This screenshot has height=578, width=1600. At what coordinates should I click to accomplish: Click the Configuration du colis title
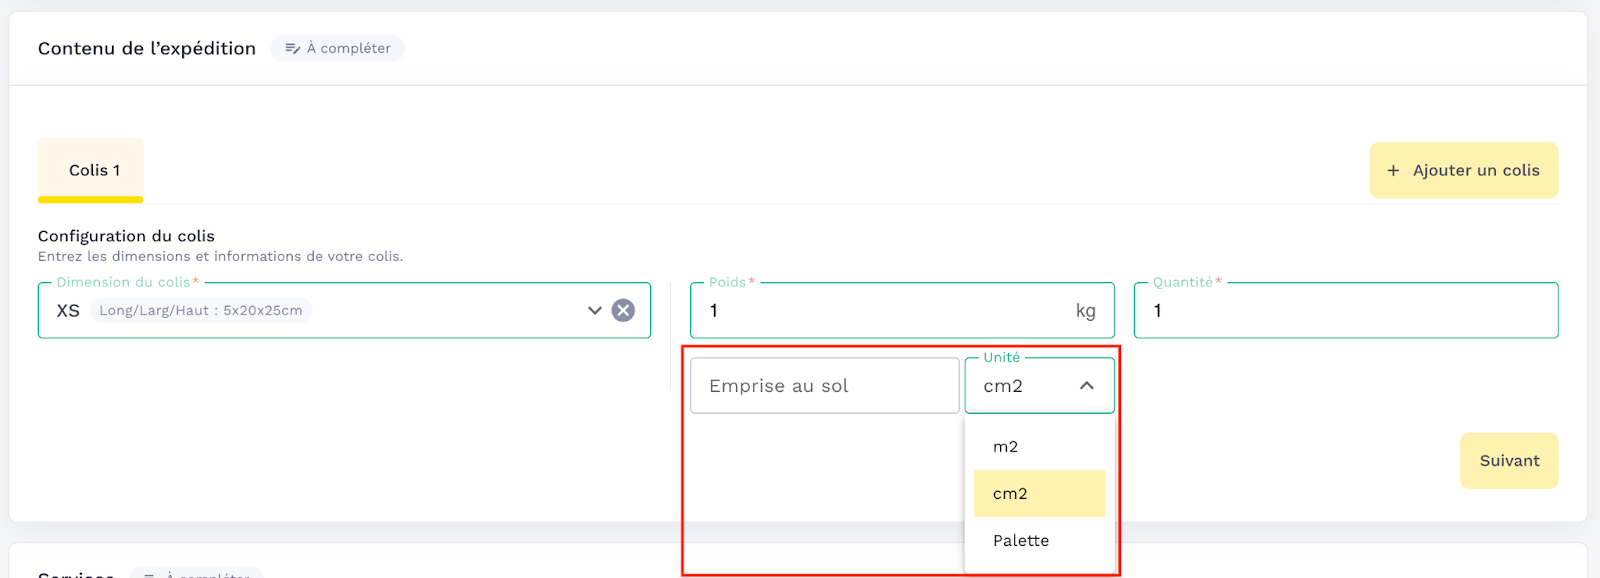coord(126,236)
